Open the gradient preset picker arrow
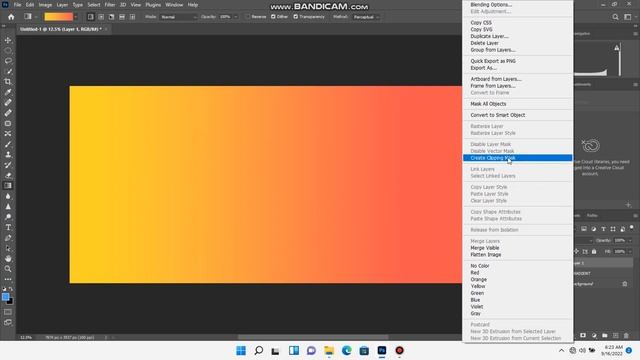Viewport: 640px width, 360px height. point(76,17)
